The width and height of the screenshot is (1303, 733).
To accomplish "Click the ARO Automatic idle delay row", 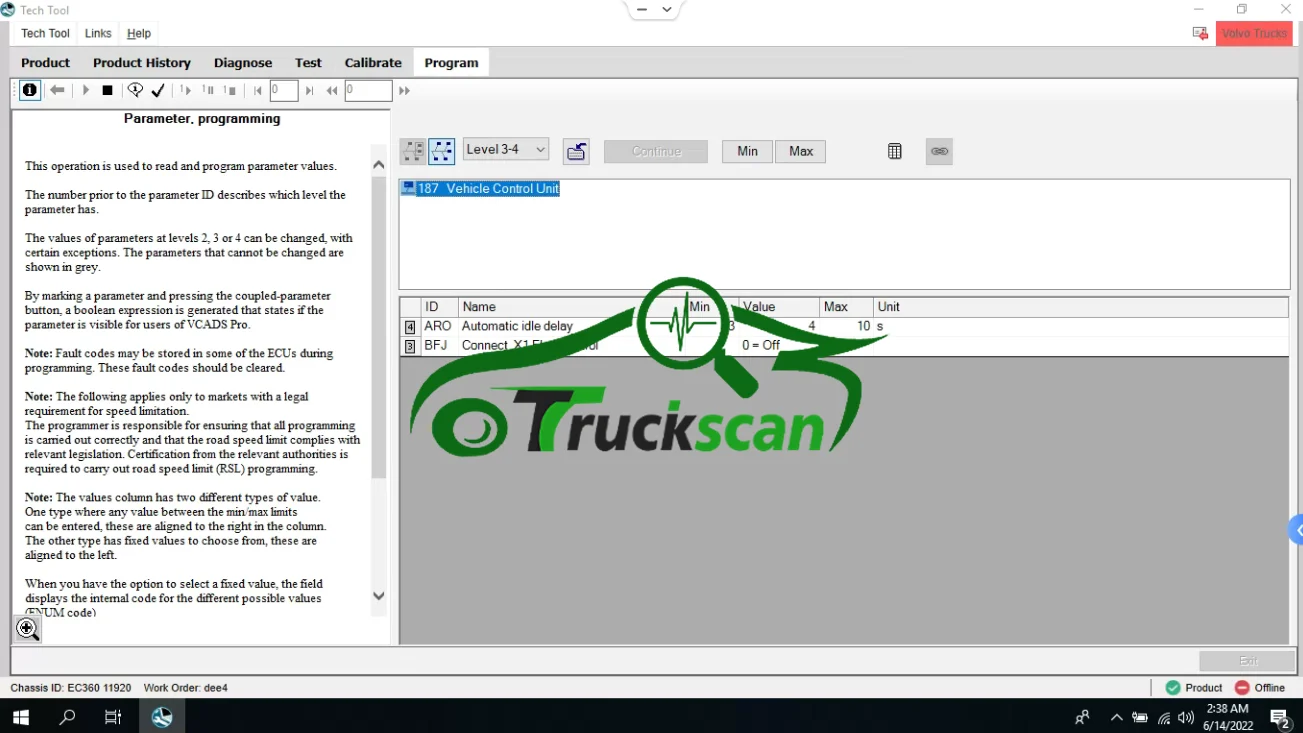I will pyautogui.click(x=844, y=326).
